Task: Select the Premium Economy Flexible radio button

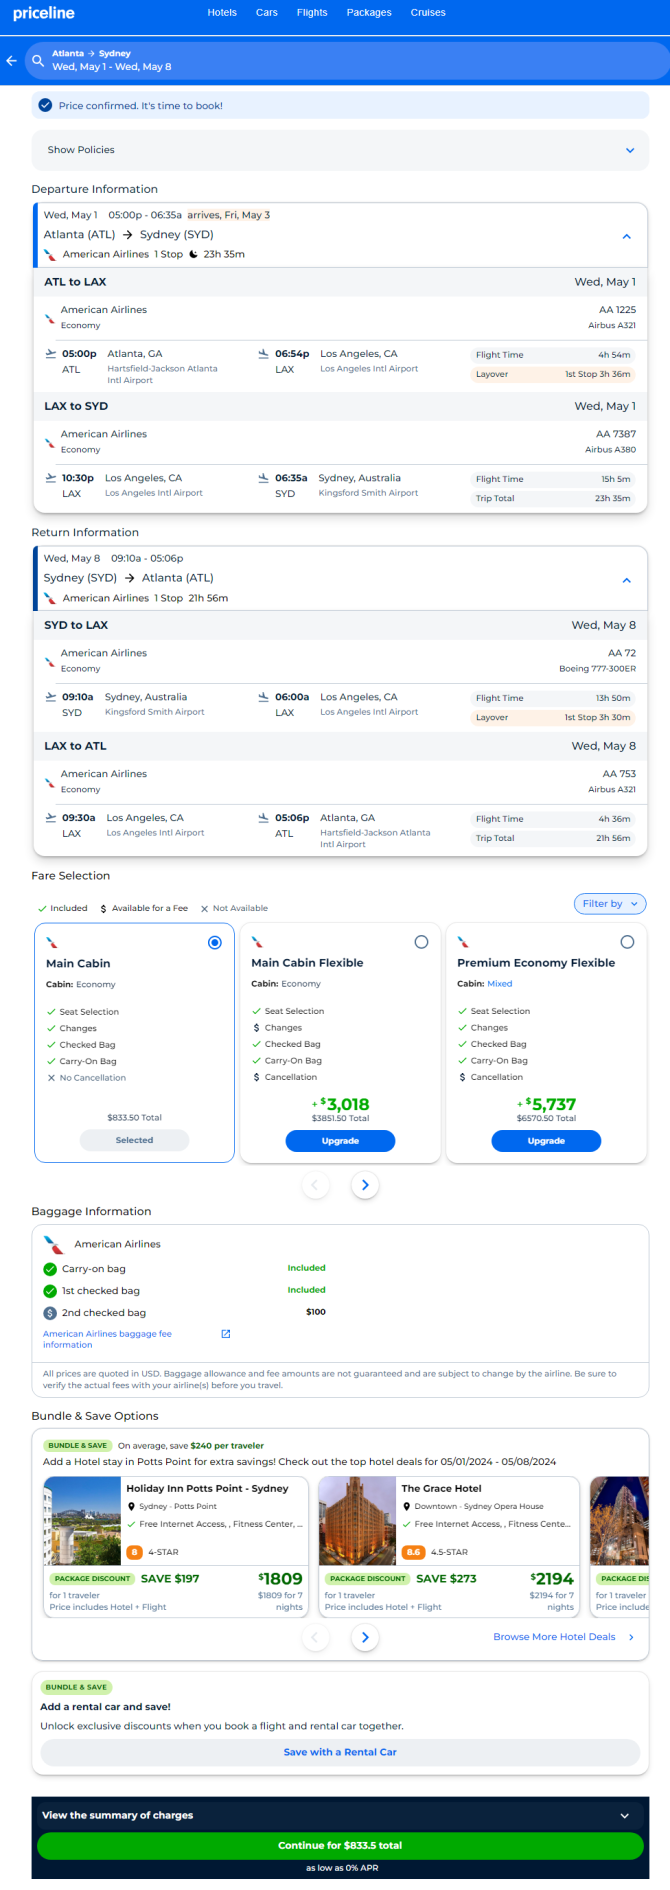Action: click(x=627, y=942)
